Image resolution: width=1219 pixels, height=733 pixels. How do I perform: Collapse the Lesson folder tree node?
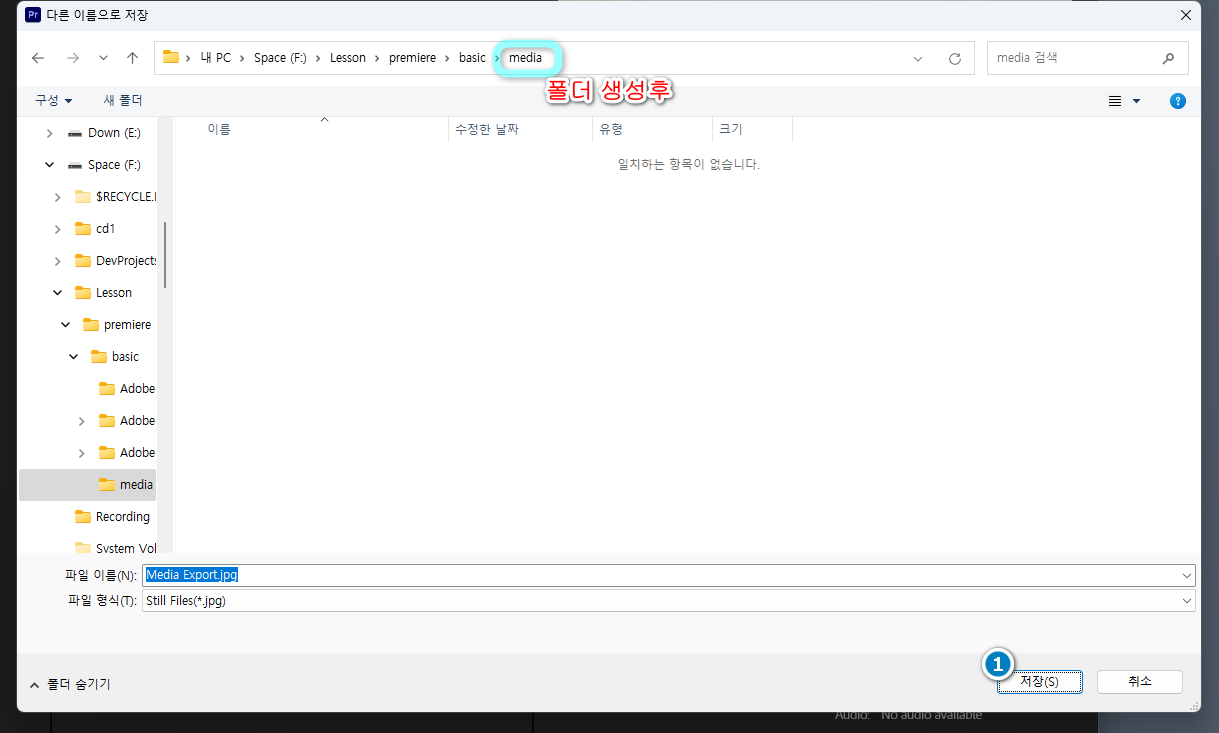point(58,293)
